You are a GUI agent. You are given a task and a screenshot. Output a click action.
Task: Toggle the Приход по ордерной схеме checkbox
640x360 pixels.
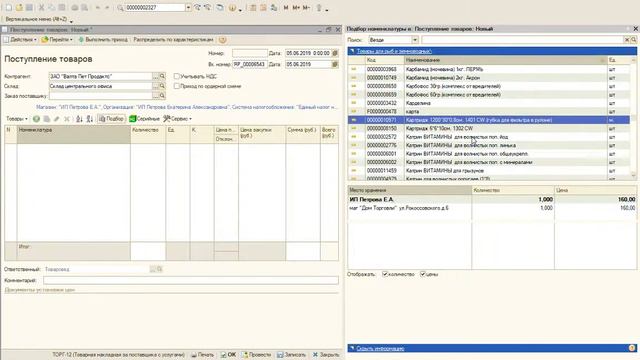177,86
